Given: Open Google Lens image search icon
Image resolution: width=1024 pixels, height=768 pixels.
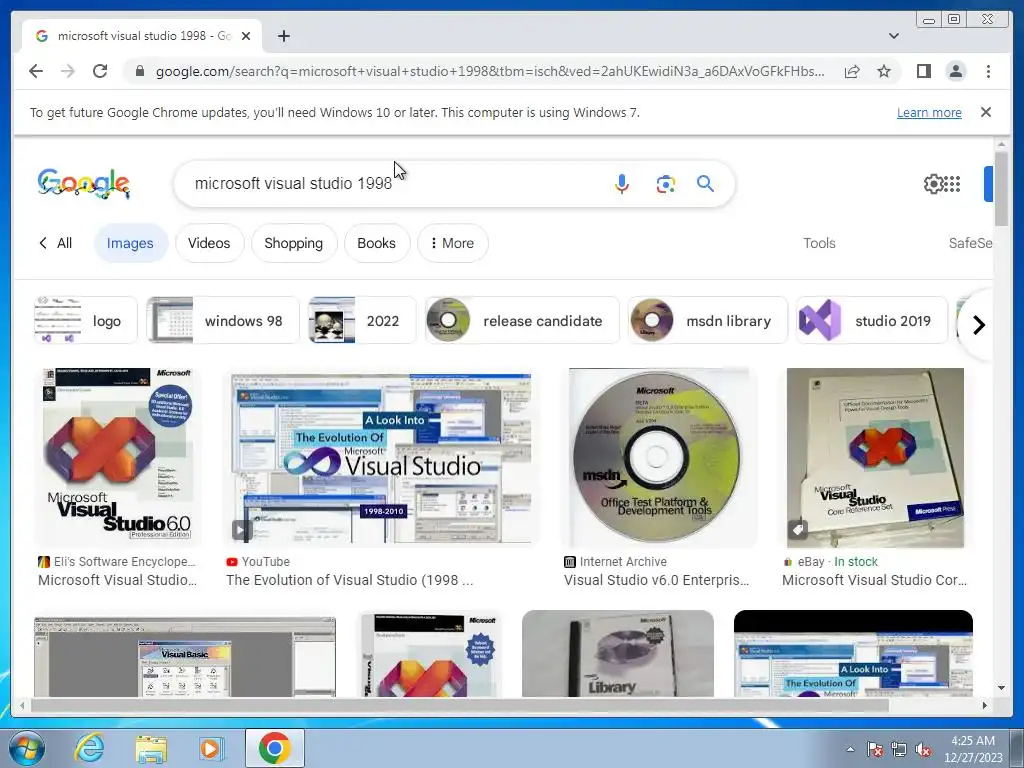Looking at the screenshot, I should pyautogui.click(x=665, y=184).
